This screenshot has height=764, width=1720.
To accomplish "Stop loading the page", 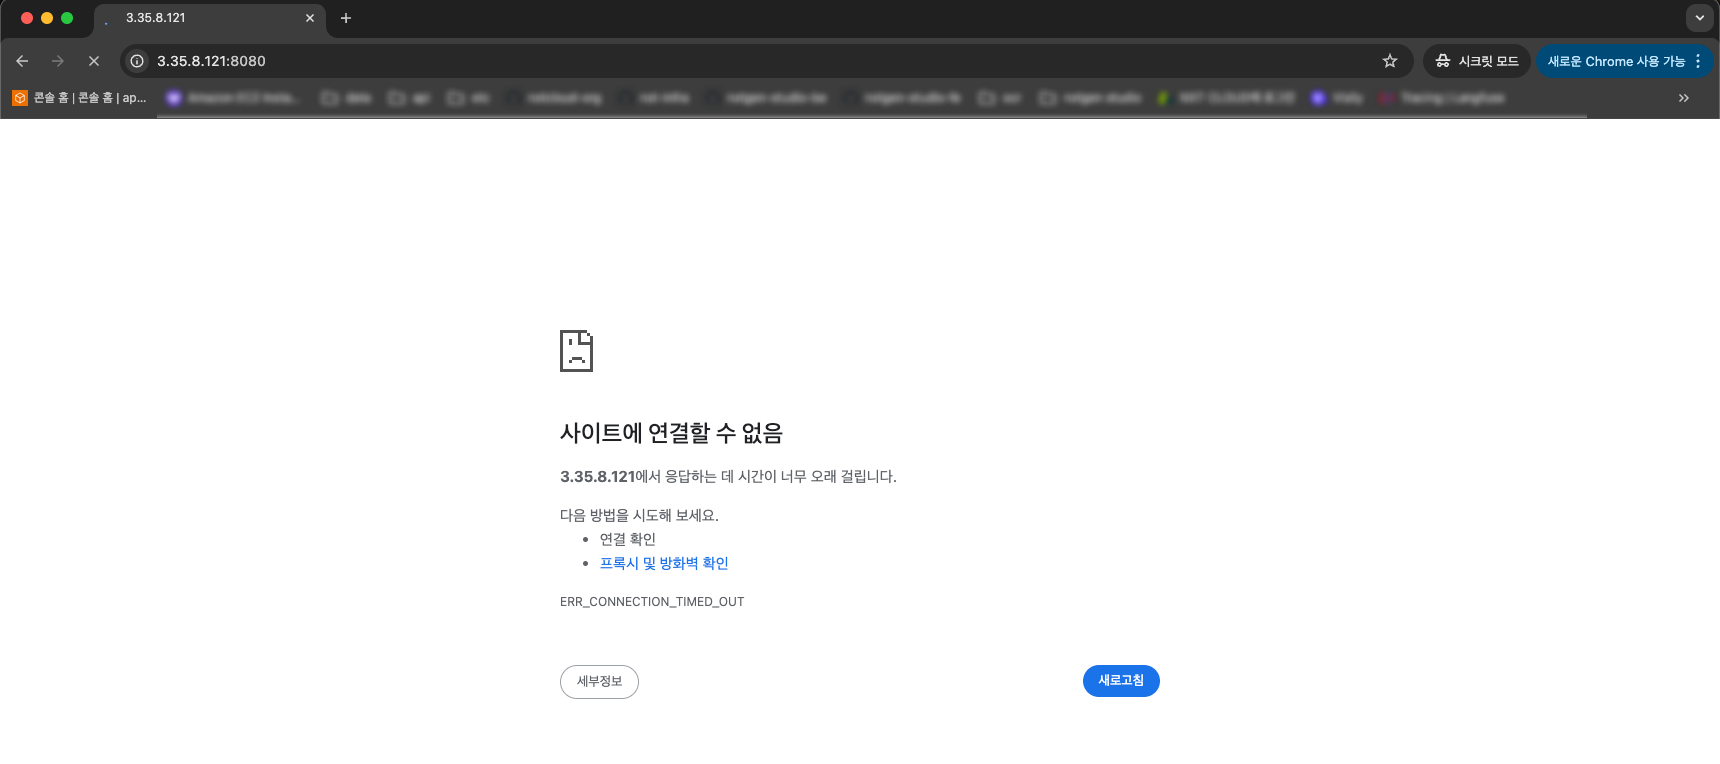I will (94, 61).
